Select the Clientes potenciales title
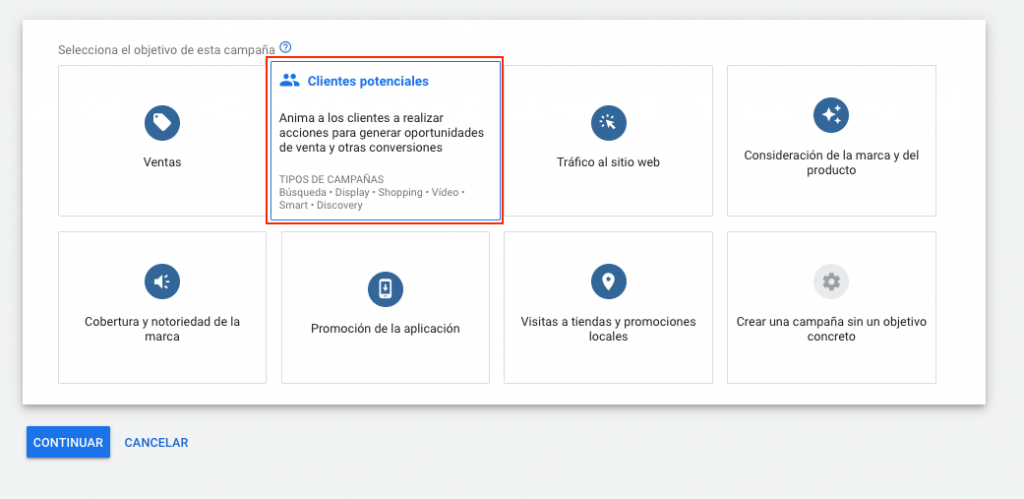This screenshot has width=1024, height=499. click(x=368, y=81)
